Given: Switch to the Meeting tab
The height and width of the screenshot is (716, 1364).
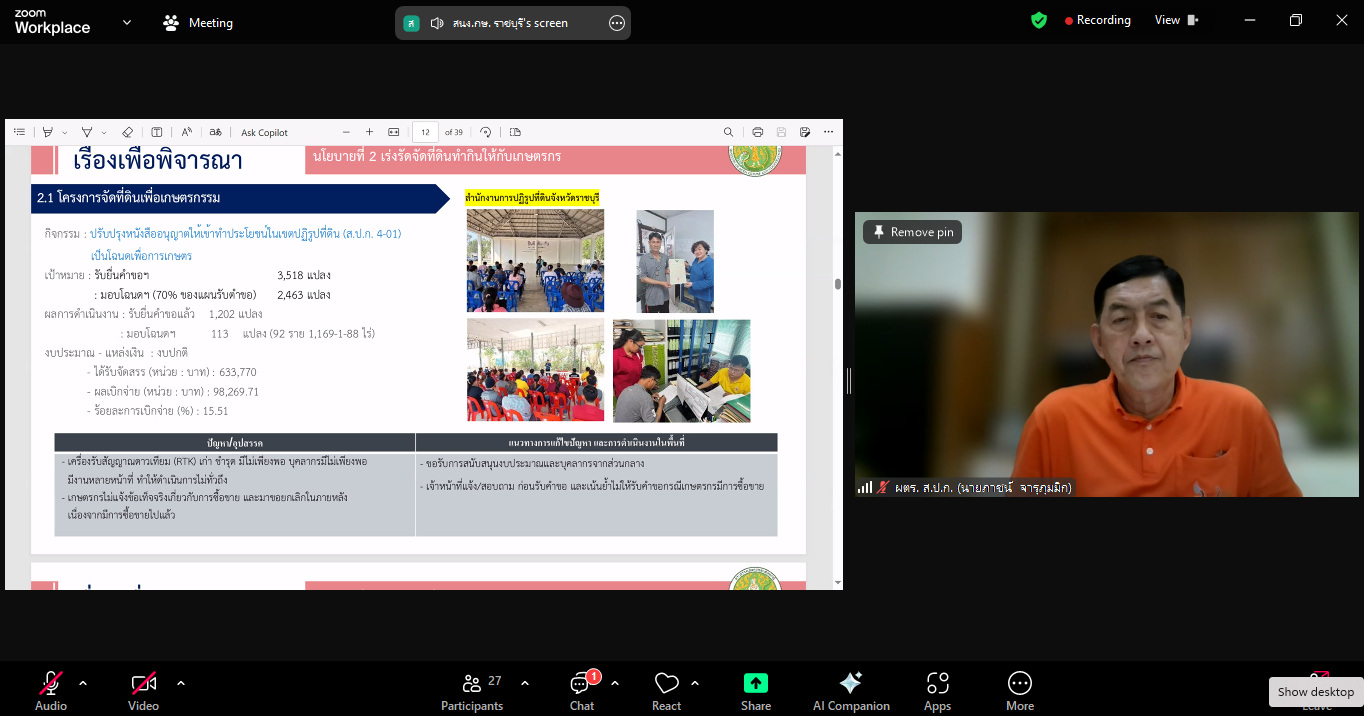Looking at the screenshot, I should tap(198, 23).
